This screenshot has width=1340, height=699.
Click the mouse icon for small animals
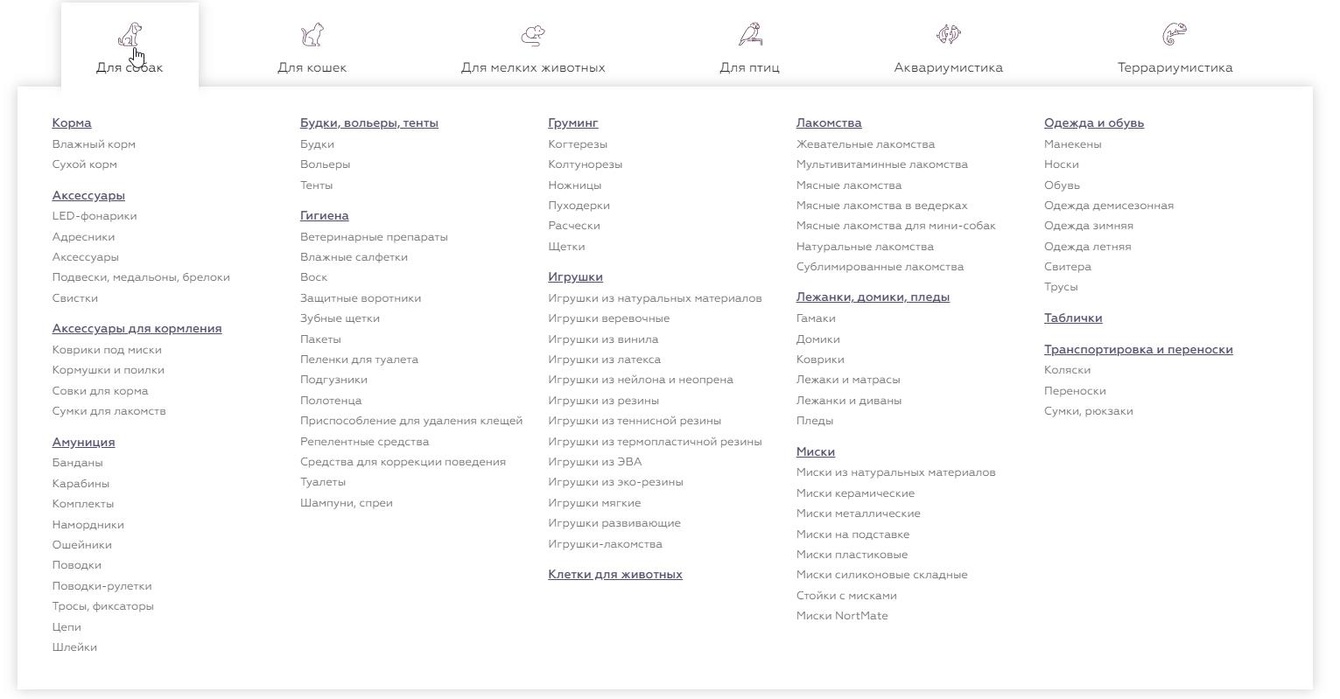(x=533, y=36)
